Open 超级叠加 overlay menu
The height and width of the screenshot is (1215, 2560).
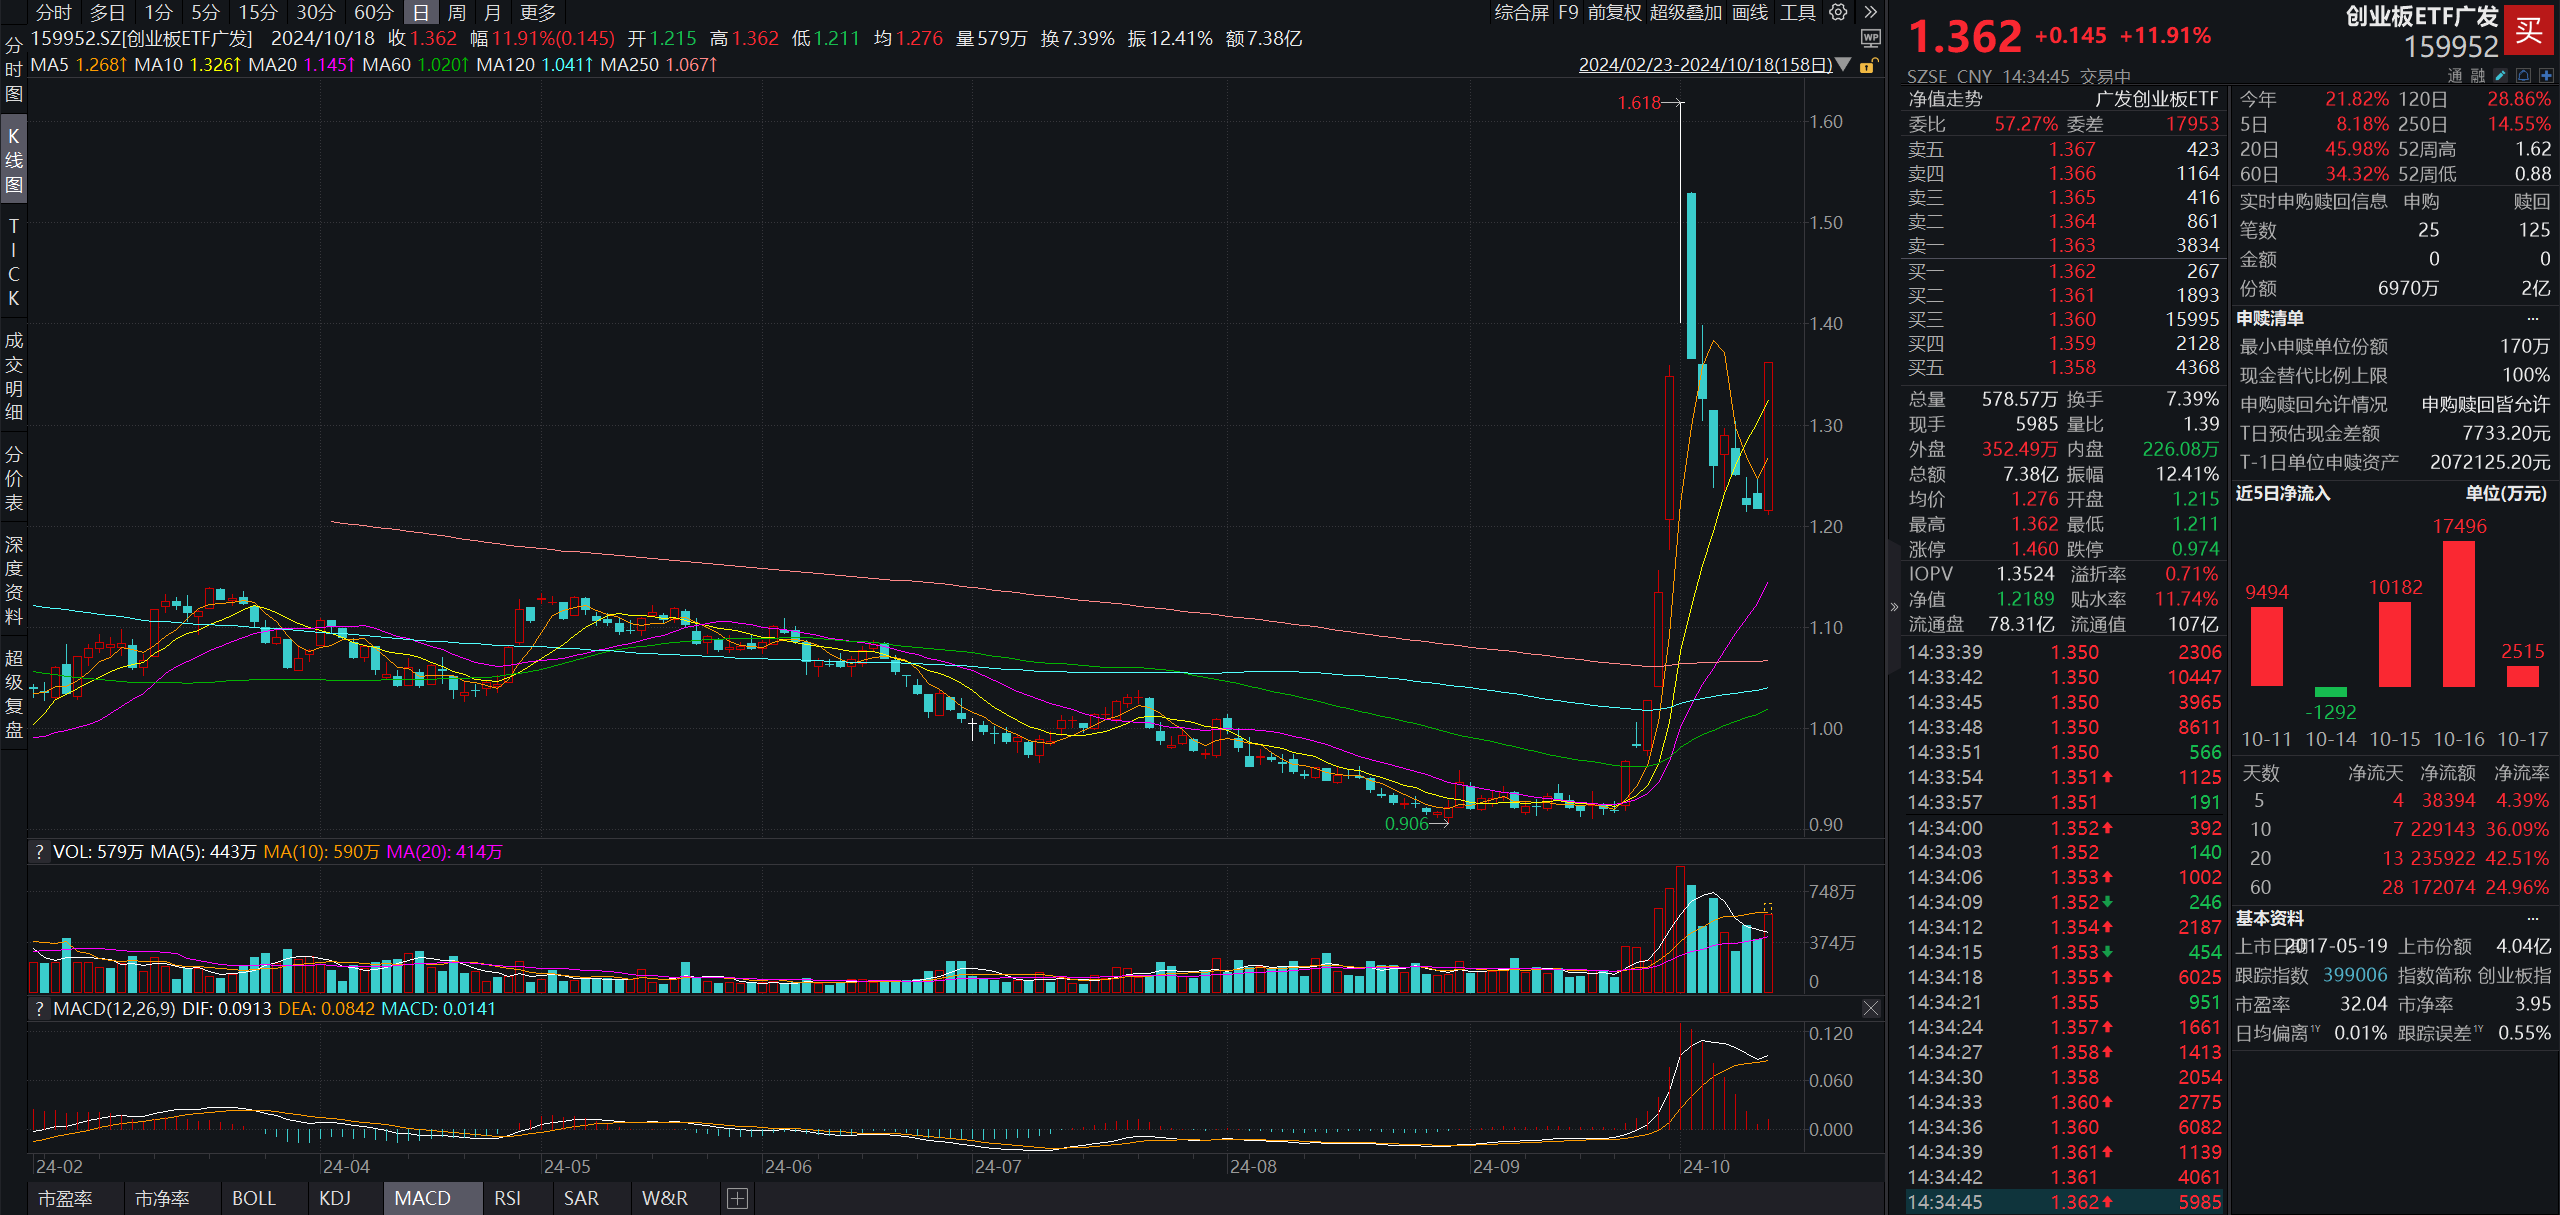[x=1686, y=12]
